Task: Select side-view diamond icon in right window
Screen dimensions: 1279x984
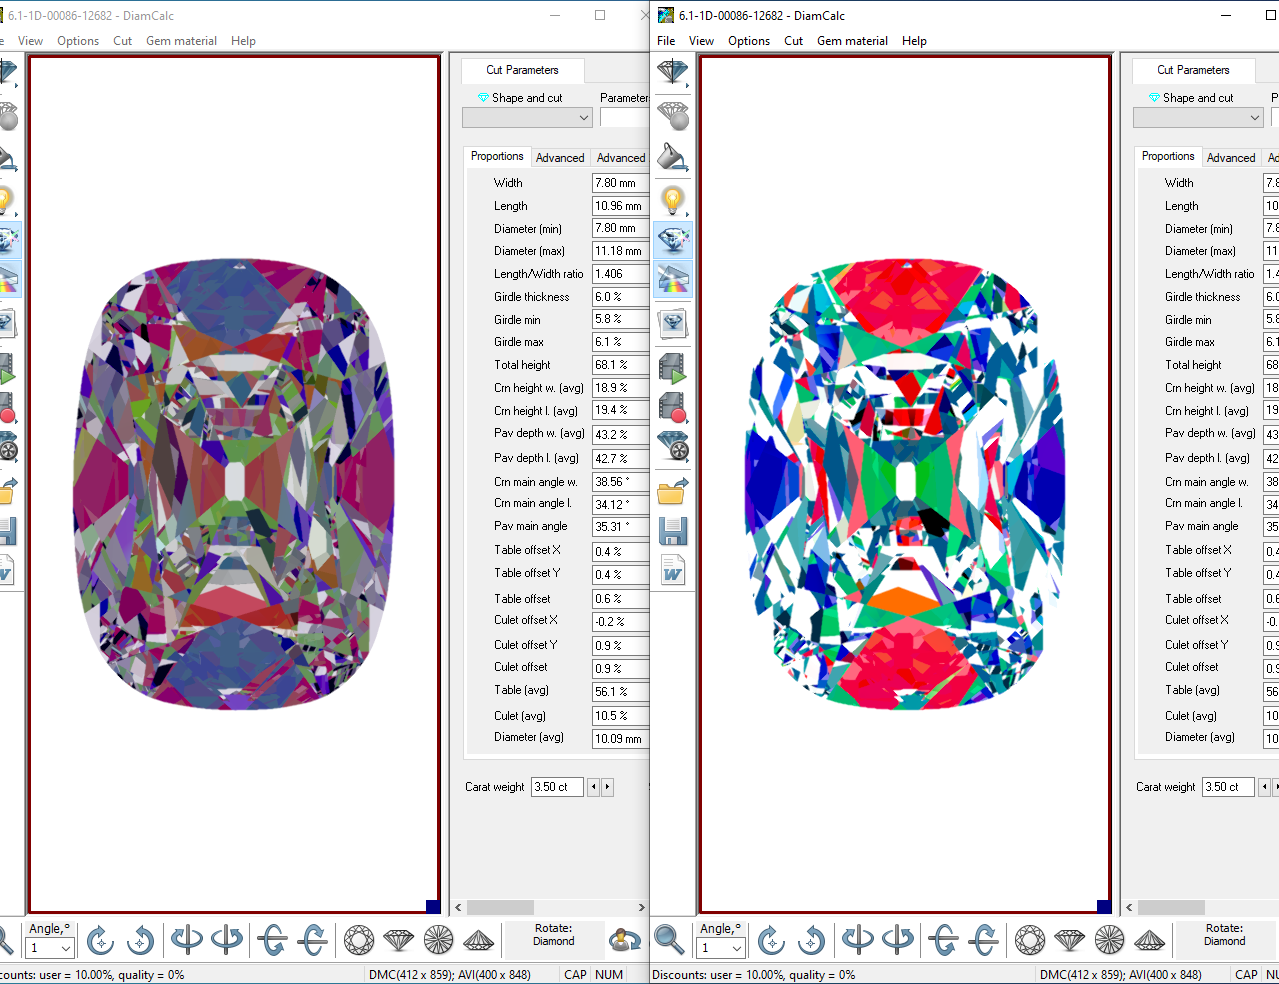Action: [1069, 940]
